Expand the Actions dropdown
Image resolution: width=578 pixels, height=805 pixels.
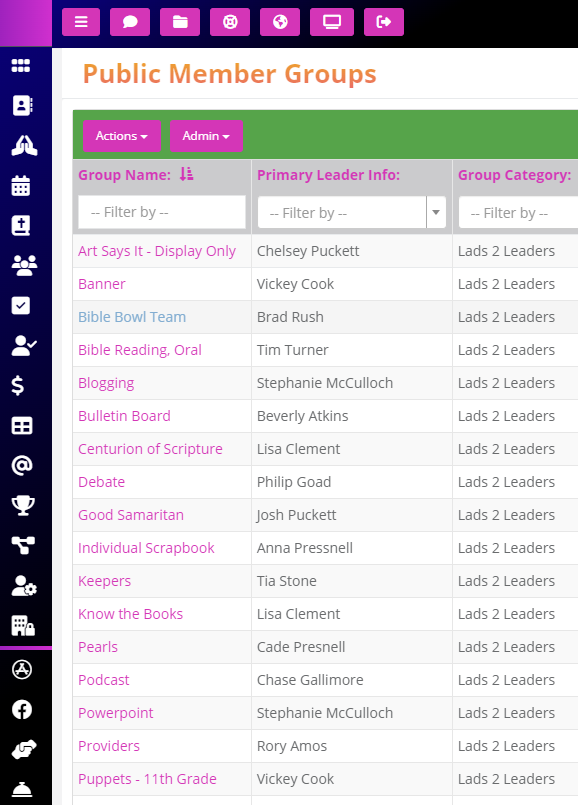pyautogui.click(x=122, y=136)
